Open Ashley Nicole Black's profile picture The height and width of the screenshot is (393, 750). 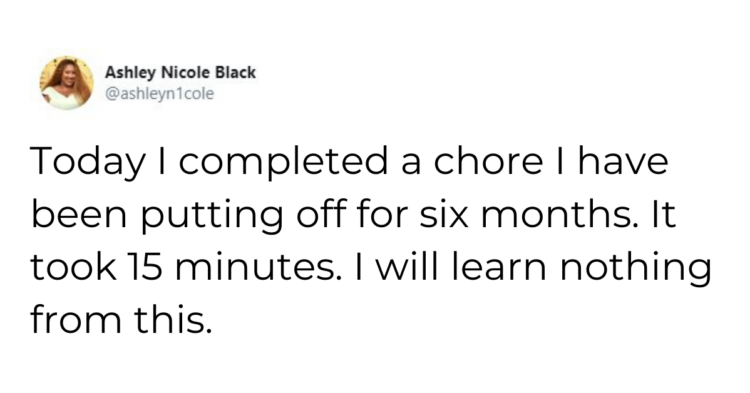coord(66,83)
